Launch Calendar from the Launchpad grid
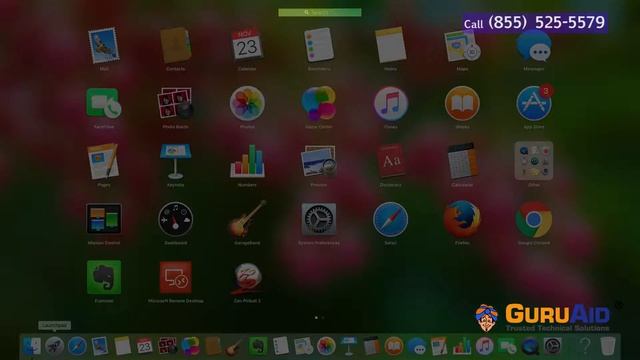The image size is (640, 360). (x=247, y=45)
